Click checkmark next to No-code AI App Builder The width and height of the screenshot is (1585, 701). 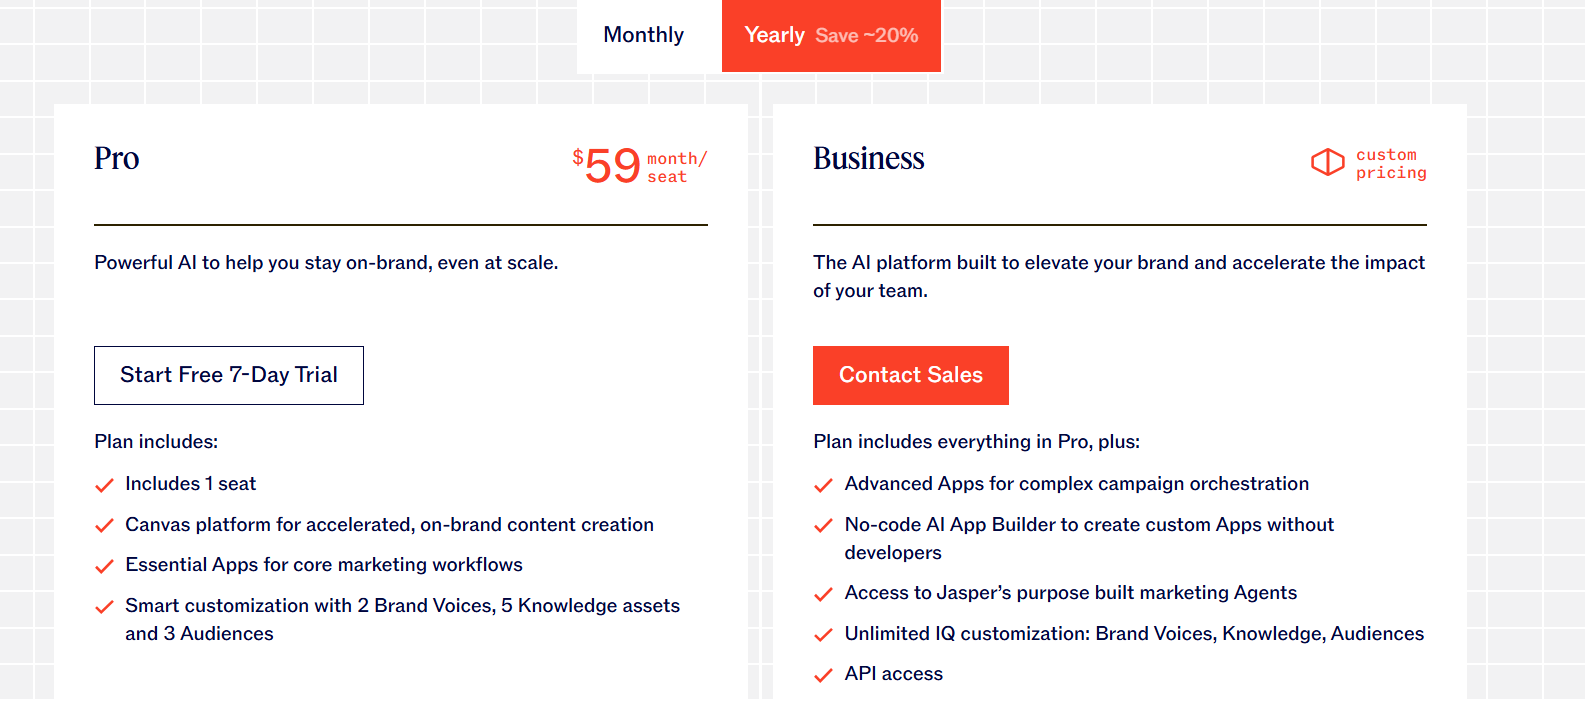pyautogui.click(x=823, y=526)
